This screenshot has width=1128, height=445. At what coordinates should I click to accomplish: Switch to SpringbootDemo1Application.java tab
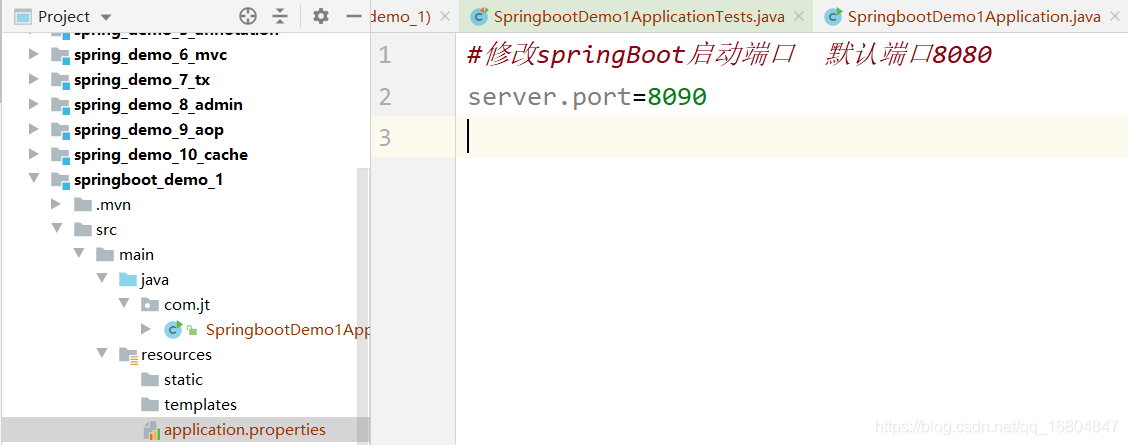click(973, 17)
